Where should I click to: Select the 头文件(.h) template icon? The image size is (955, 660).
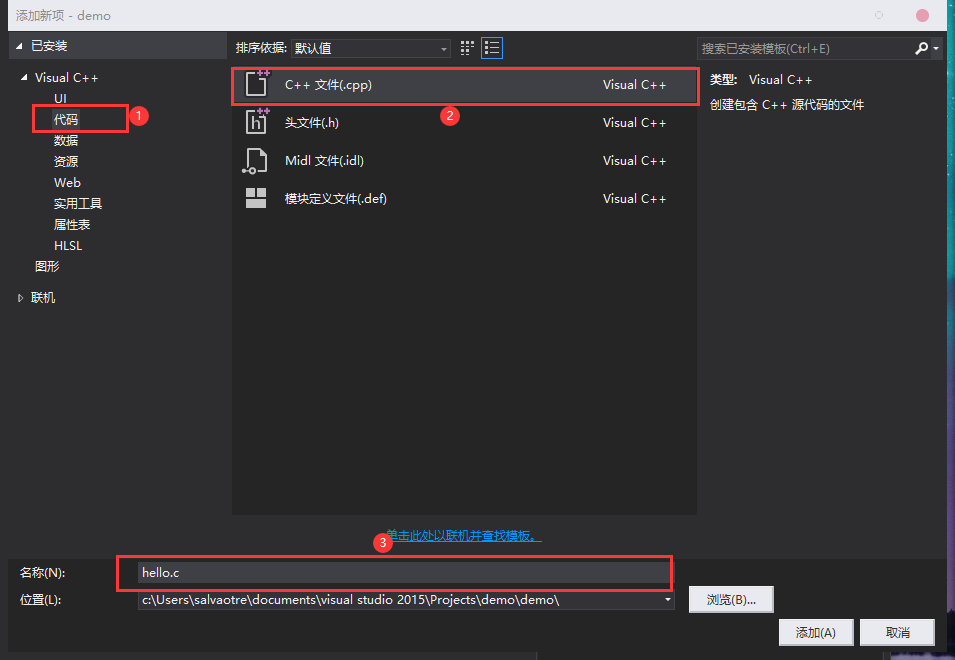257,122
